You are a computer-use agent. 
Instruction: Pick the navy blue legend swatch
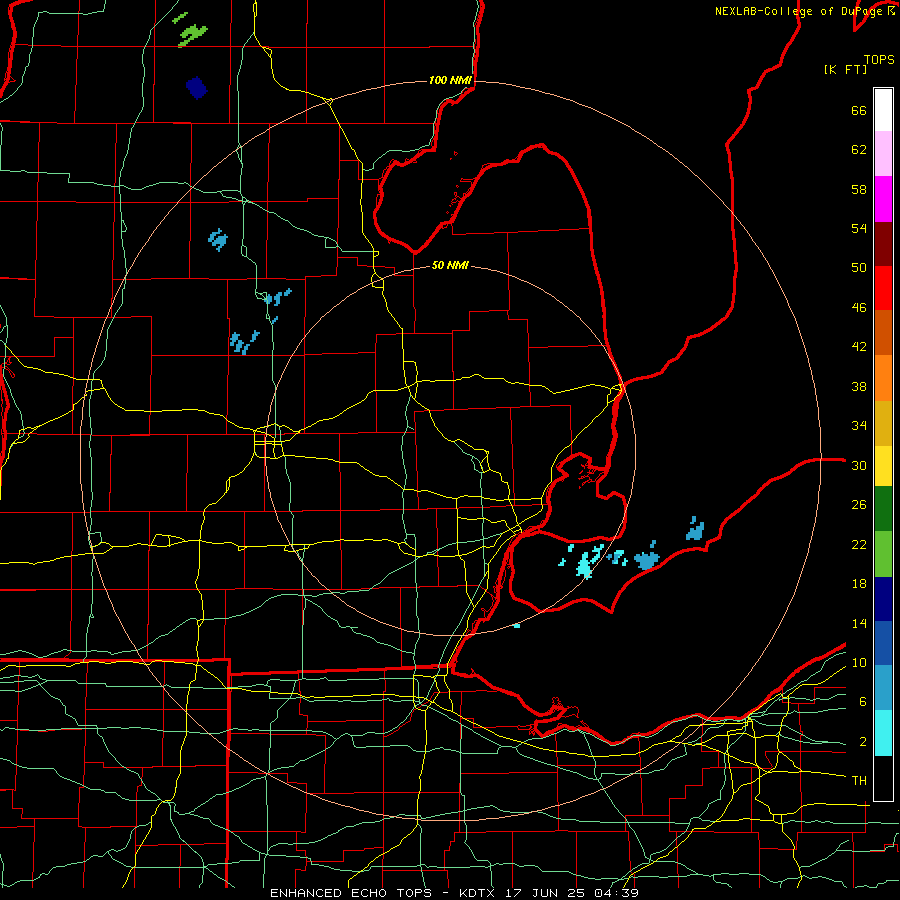(883, 599)
